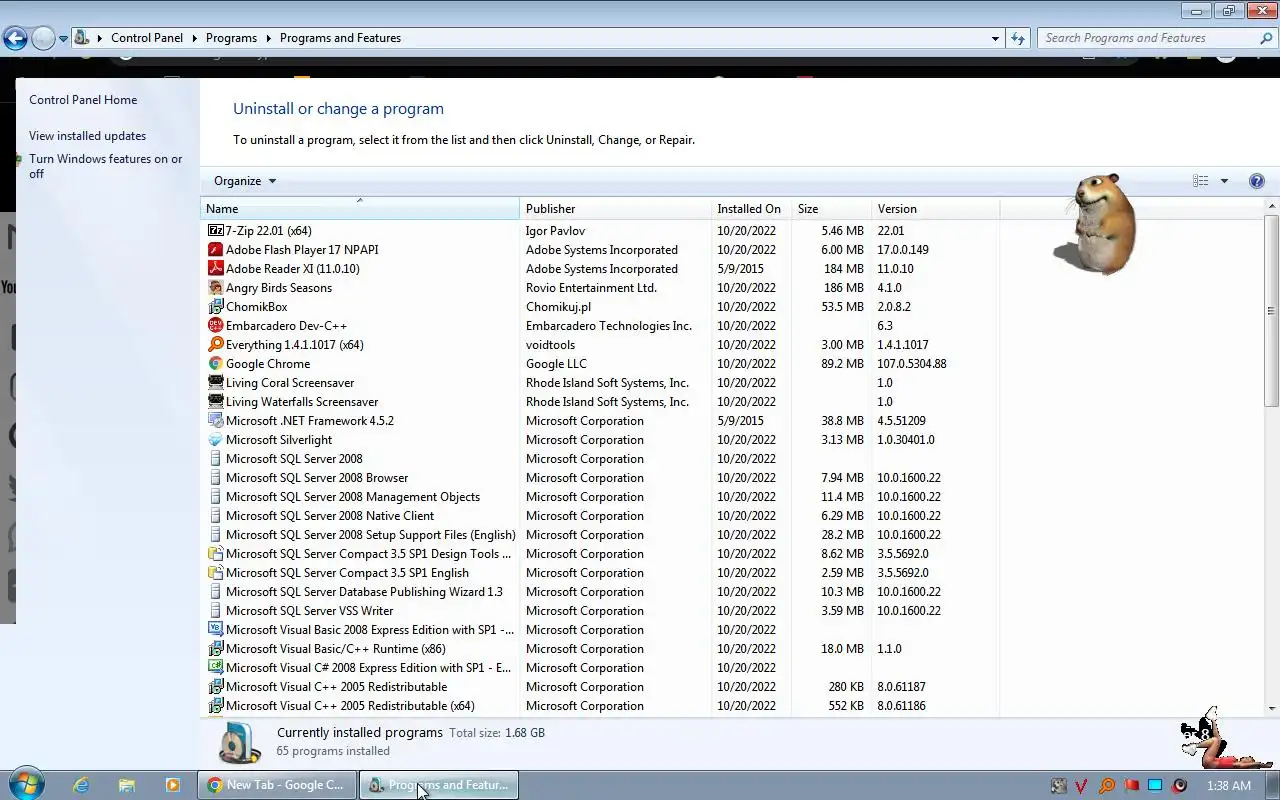1280x800 pixels.
Task: Click the Microsoft .NET Framework 4.5.2 icon
Action: 215,421
